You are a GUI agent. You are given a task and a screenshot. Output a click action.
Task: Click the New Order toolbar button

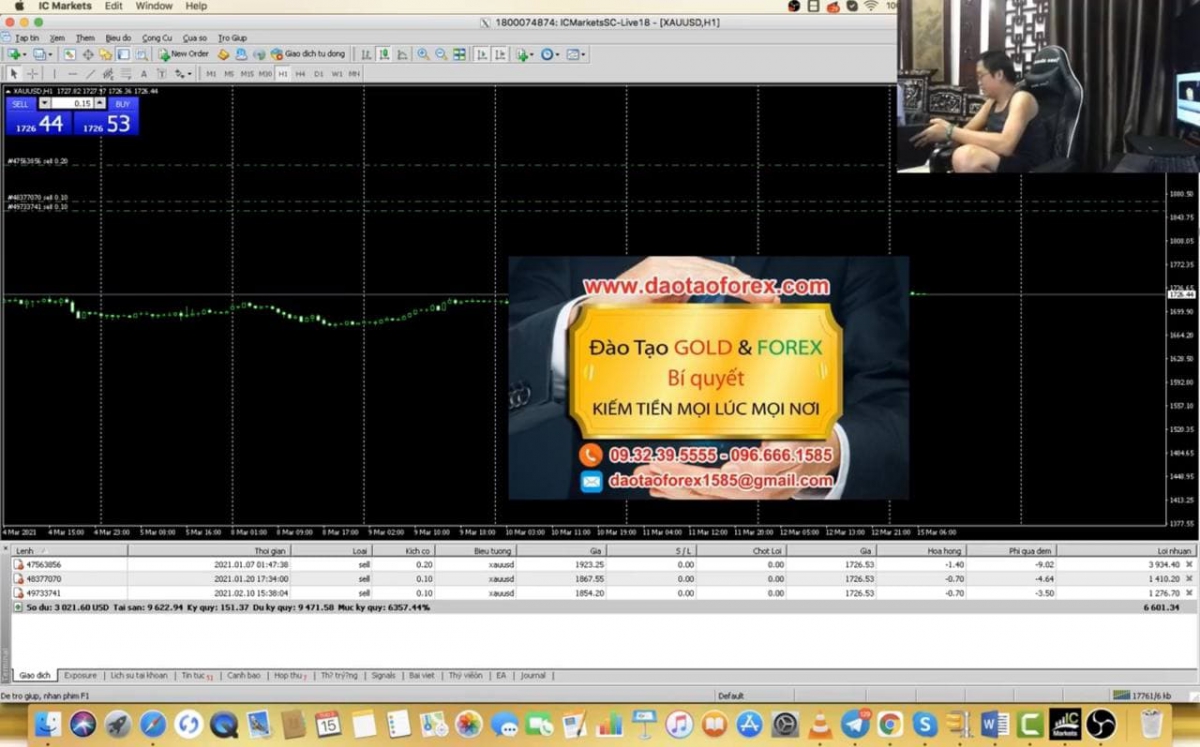pyautogui.click(x=184, y=54)
